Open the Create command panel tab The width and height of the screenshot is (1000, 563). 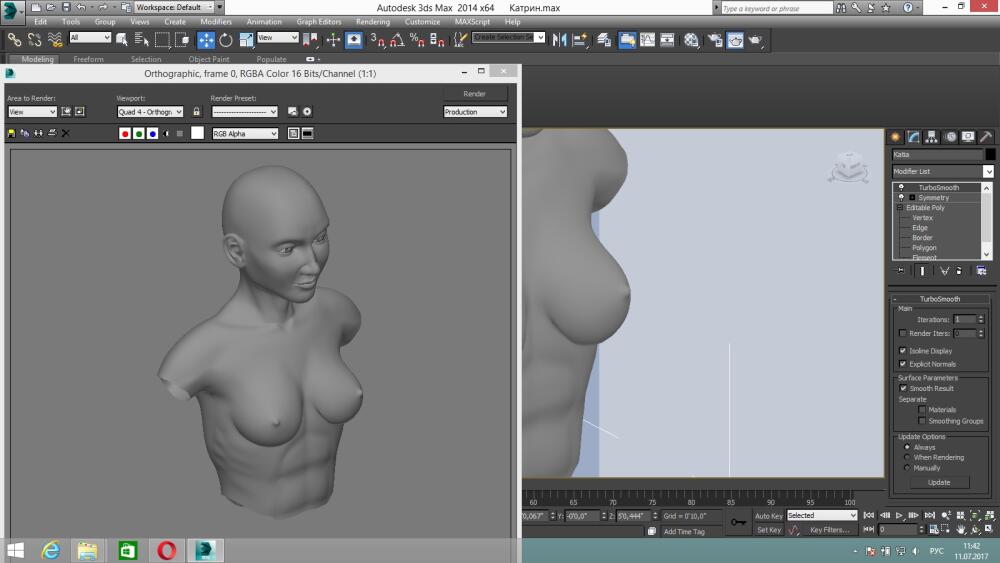pyautogui.click(x=895, y=137)
